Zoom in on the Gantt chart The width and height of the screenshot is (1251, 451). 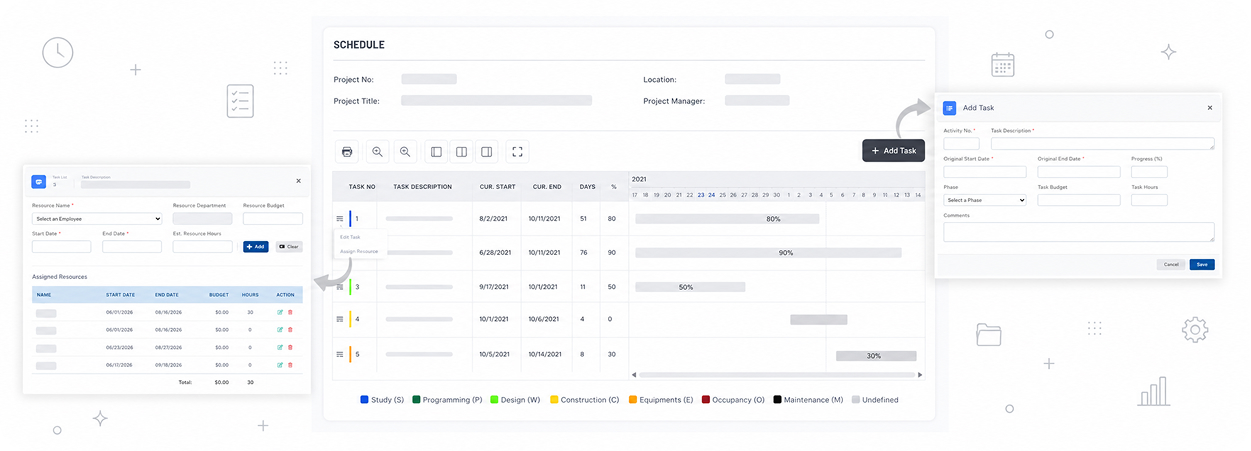(377, 152)
